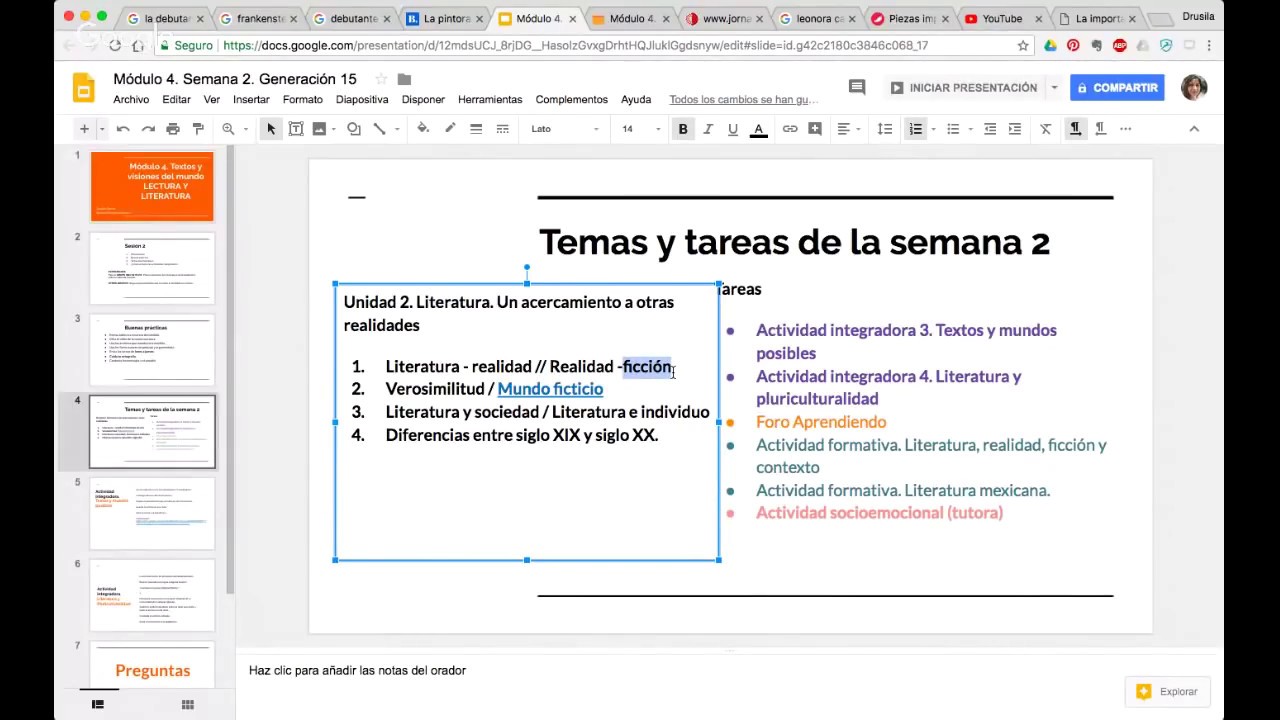The height and width of the screenshot is (720, 1280).
Task: Open the Google account avatar
Action: click(1194, 88)
